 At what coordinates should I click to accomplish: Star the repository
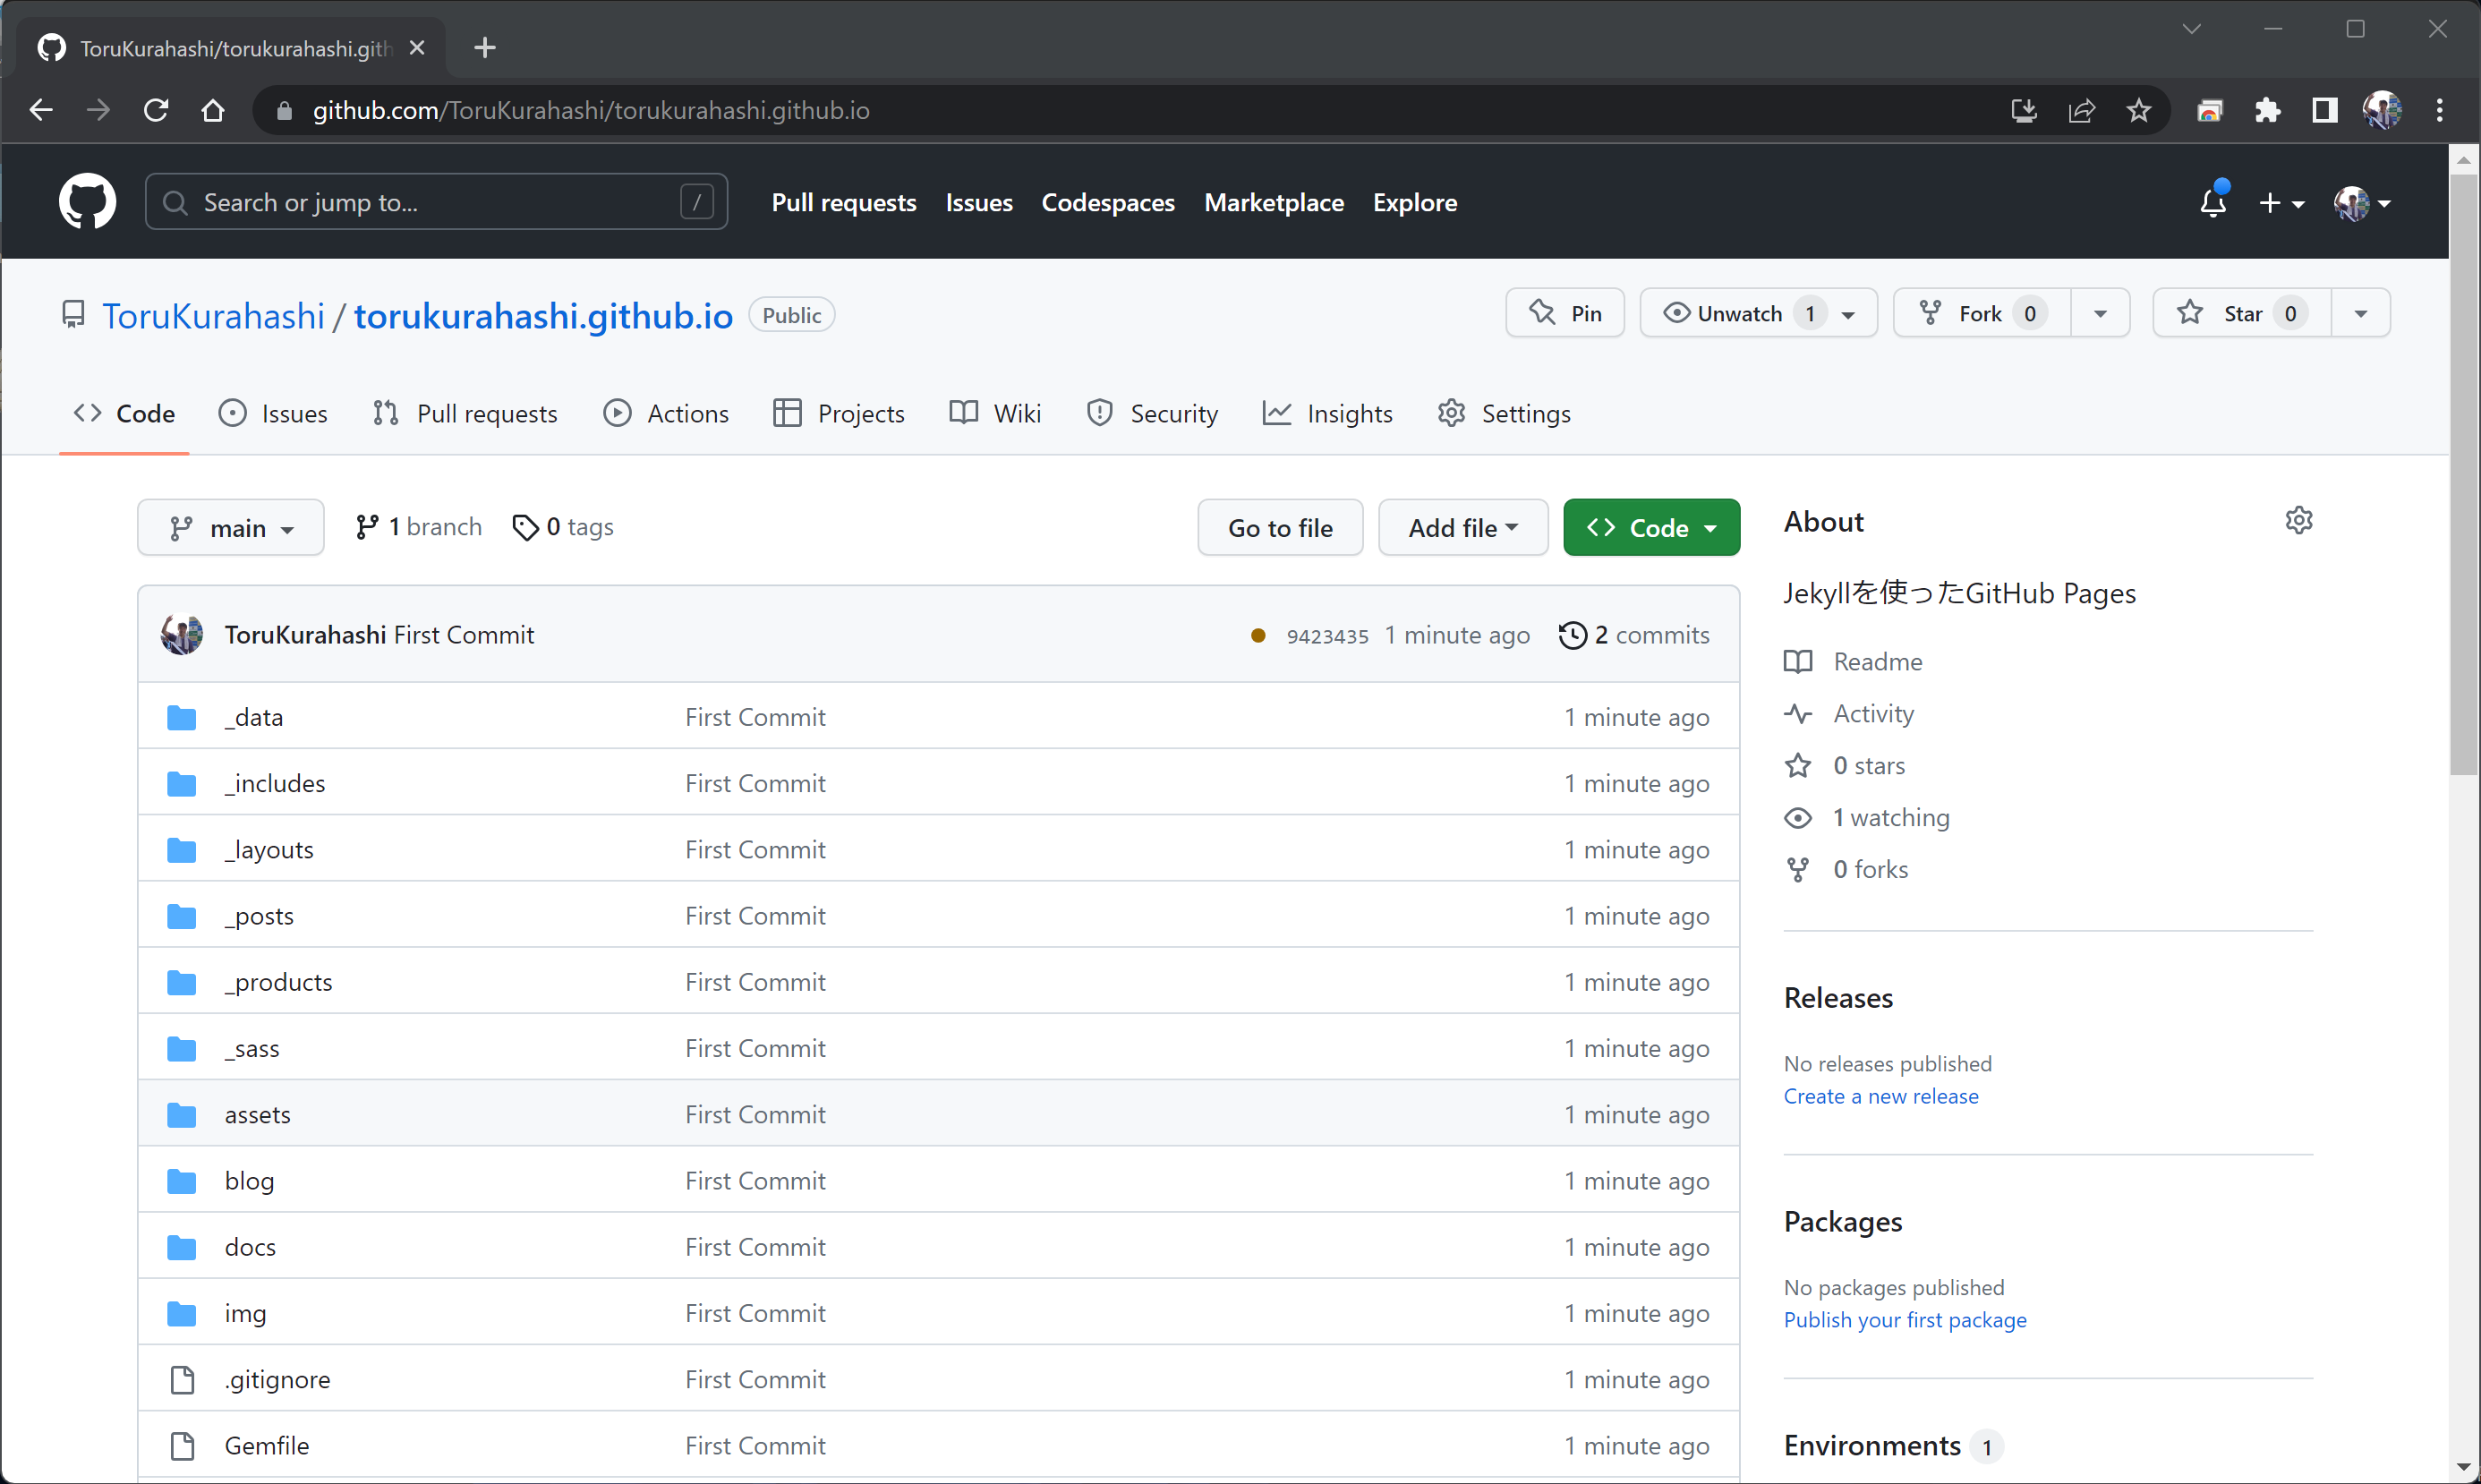[x=2241, y=314]
